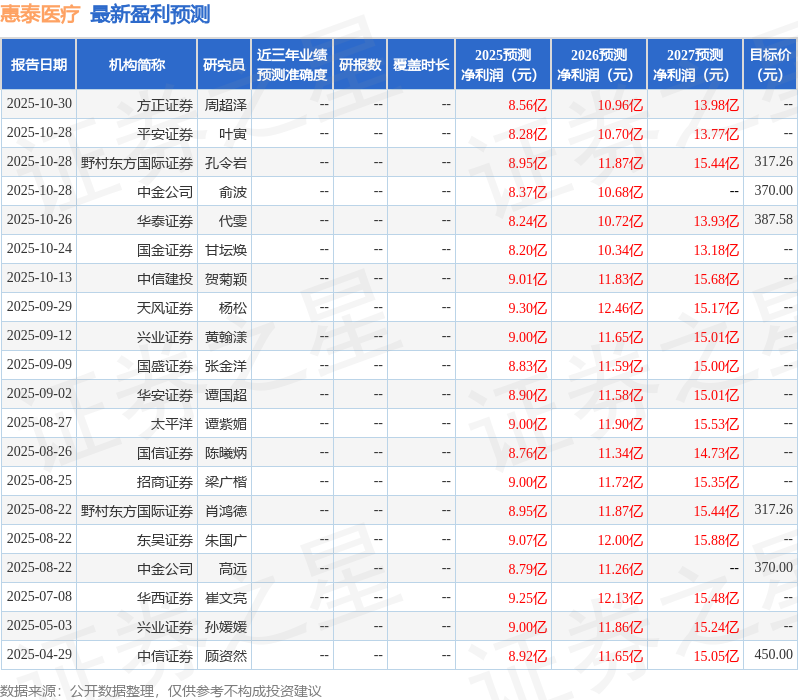The height and width of the screenshot is (700, 798).
Task: Click analyst 孙媛媛
Action: tap(225, 627)
